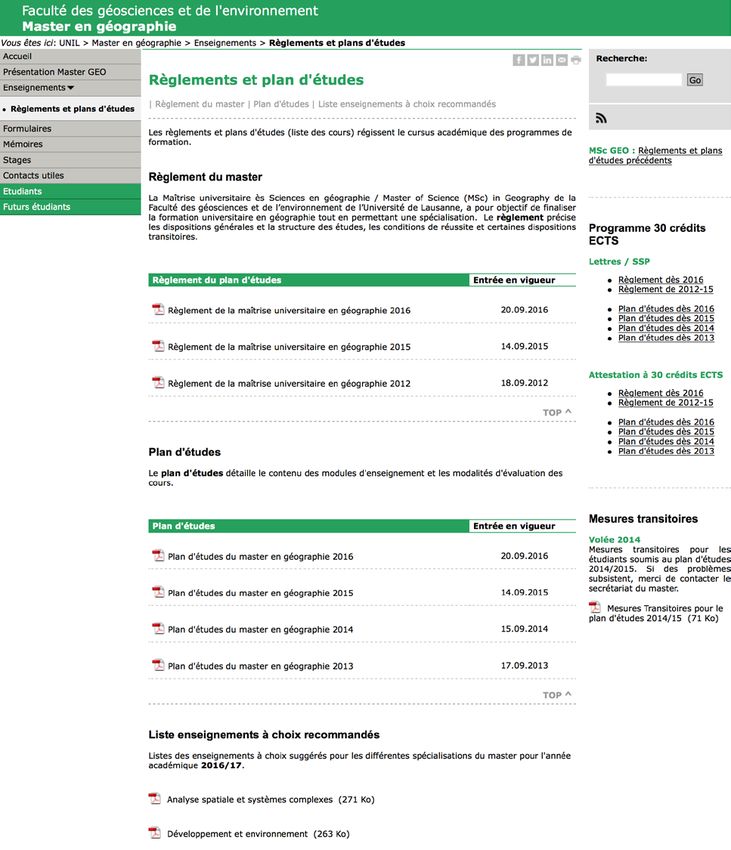The image size is (731, 850).
Task: Select Futurs étudiants in sidebar
Action: coord(37,207)
